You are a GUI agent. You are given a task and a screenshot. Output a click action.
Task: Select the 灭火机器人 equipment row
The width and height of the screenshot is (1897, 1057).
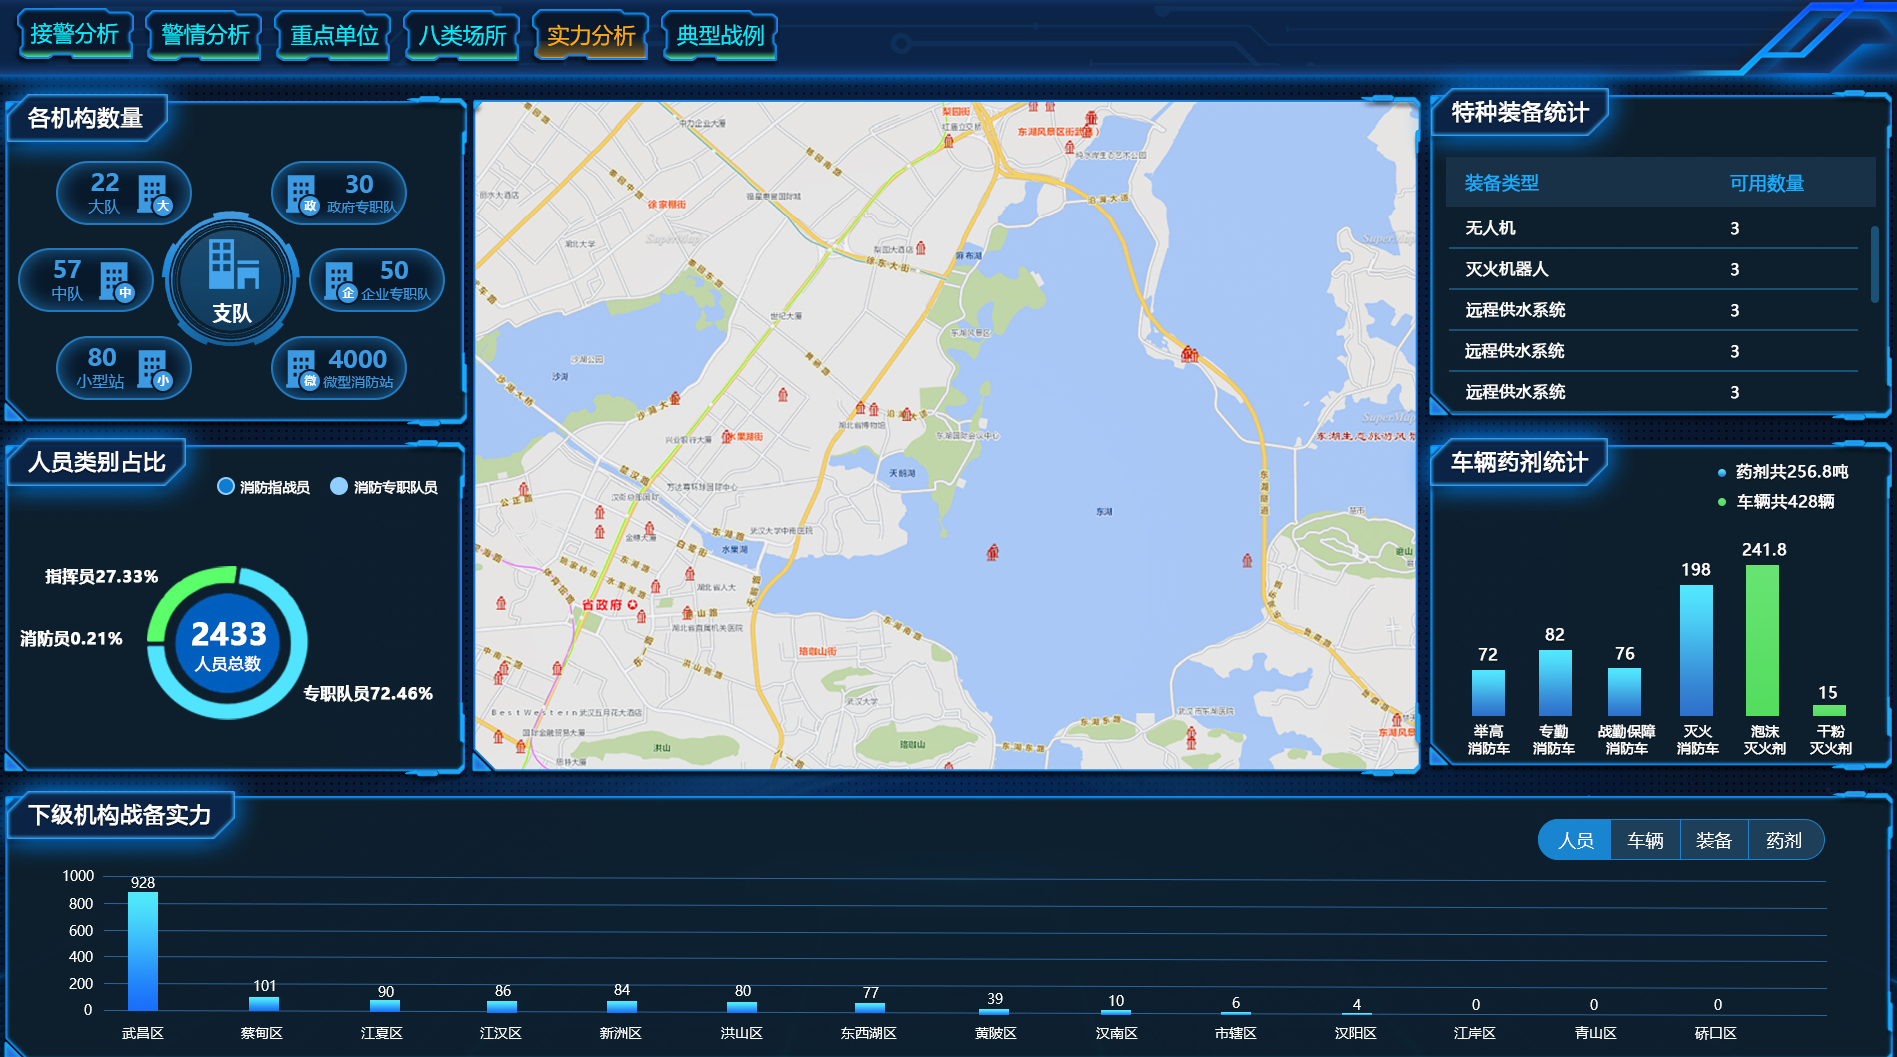pos(1652,269)
